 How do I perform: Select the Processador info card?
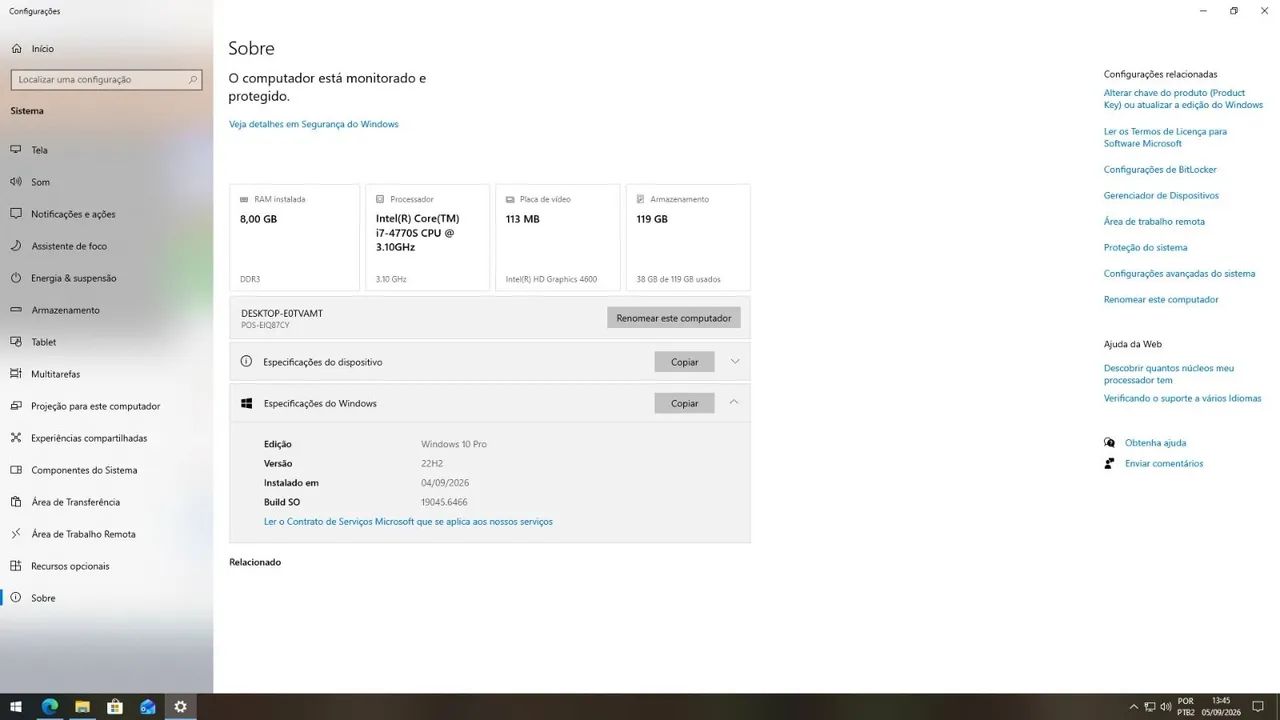[427, 238]
